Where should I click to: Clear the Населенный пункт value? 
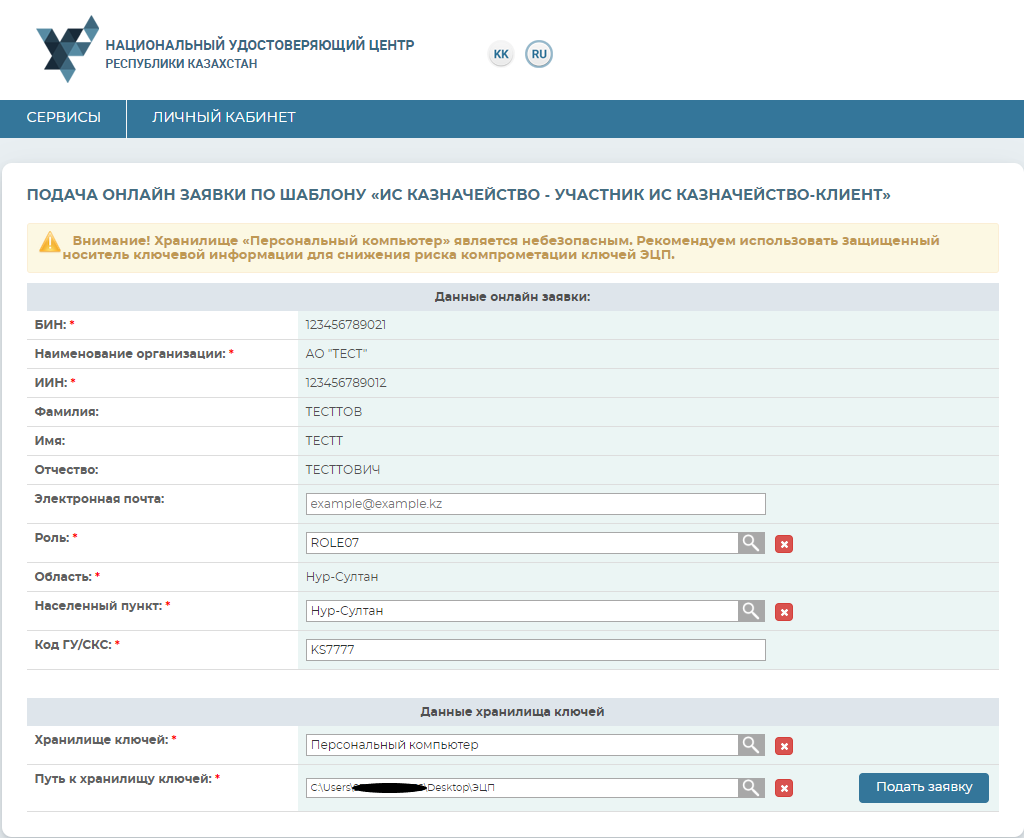(785, 612)
